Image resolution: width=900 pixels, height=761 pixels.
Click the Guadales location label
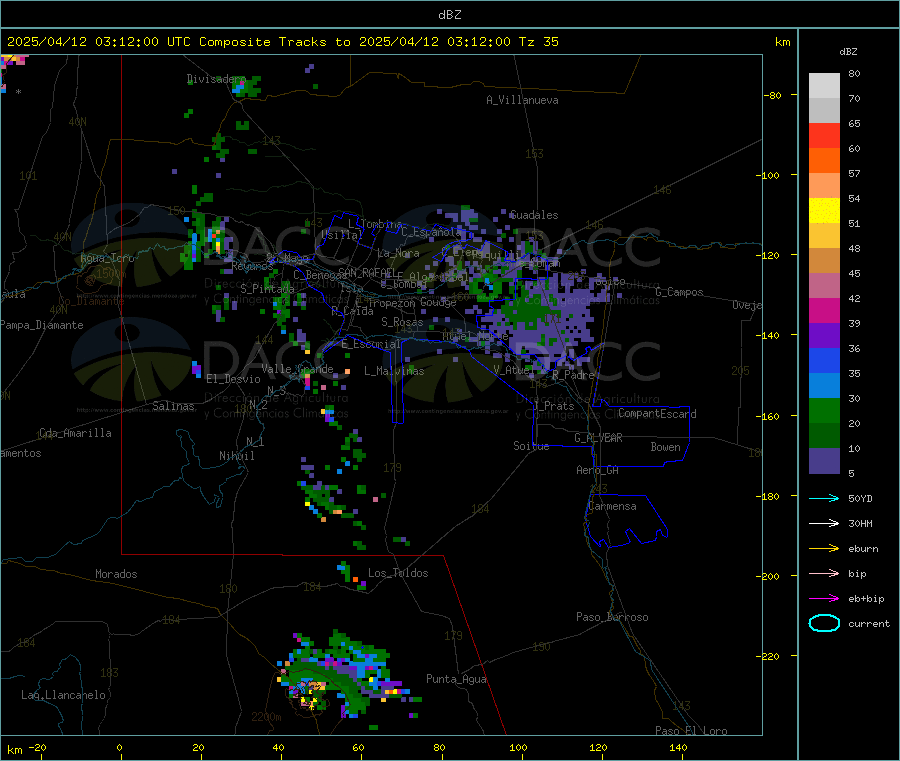pos(534,215)
